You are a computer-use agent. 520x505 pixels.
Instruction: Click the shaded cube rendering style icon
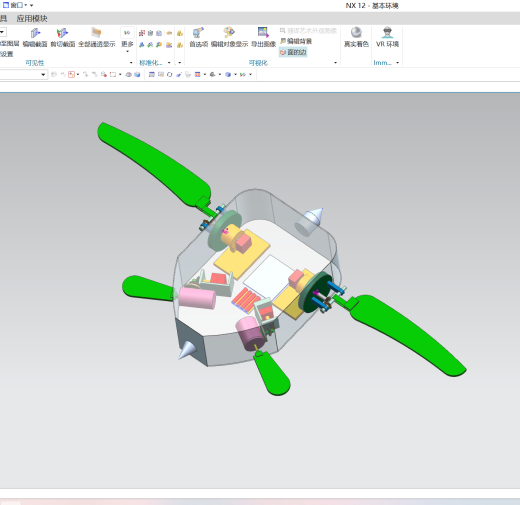pos(228,74)
